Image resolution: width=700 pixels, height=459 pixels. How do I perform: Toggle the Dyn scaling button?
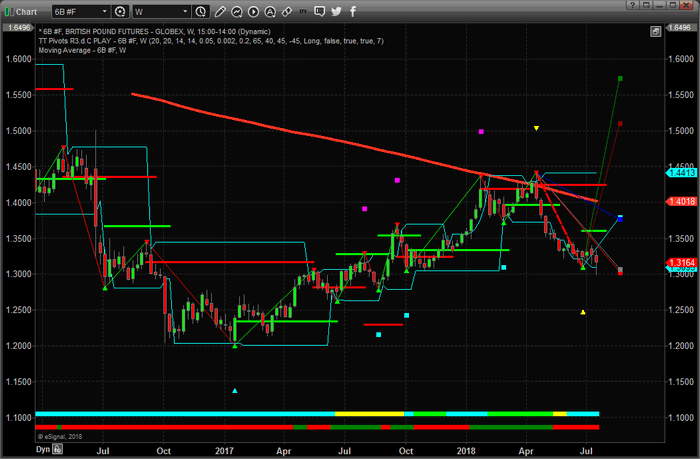(43, 449)
